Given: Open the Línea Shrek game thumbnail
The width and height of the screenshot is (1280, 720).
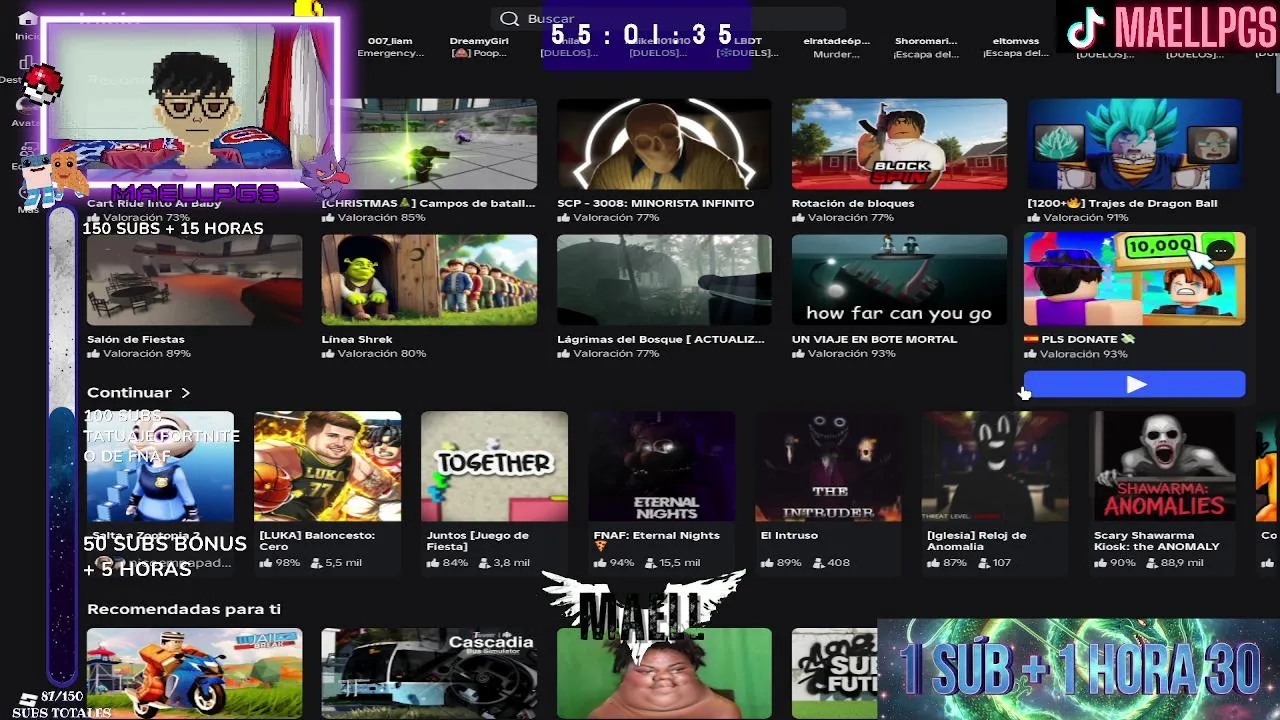Looking at the screenshot, I should (429, 280).
